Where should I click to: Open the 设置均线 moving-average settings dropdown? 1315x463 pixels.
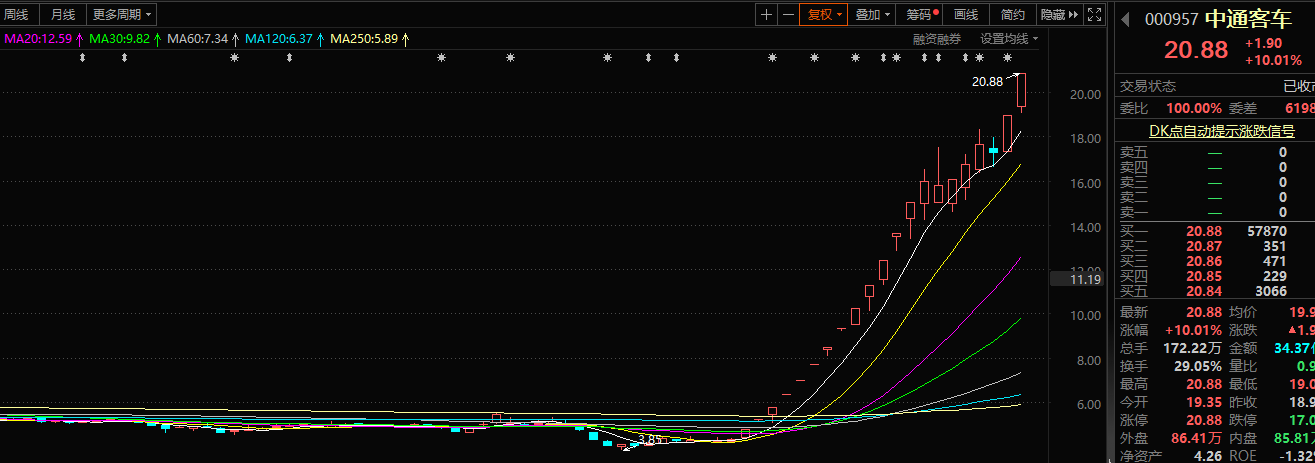point(1008,39)
